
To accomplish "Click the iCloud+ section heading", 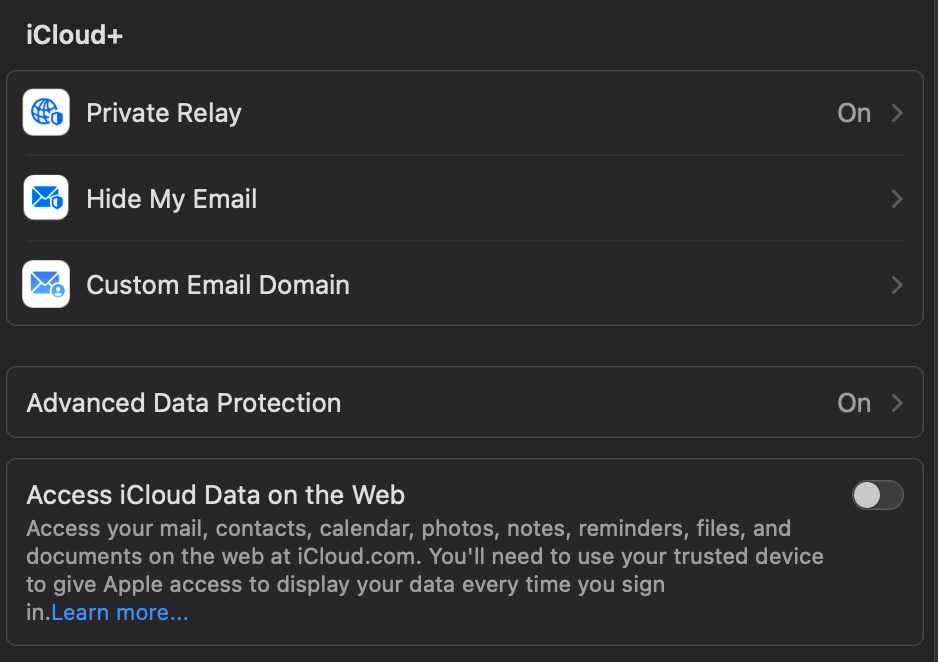I will coord(75,35).
